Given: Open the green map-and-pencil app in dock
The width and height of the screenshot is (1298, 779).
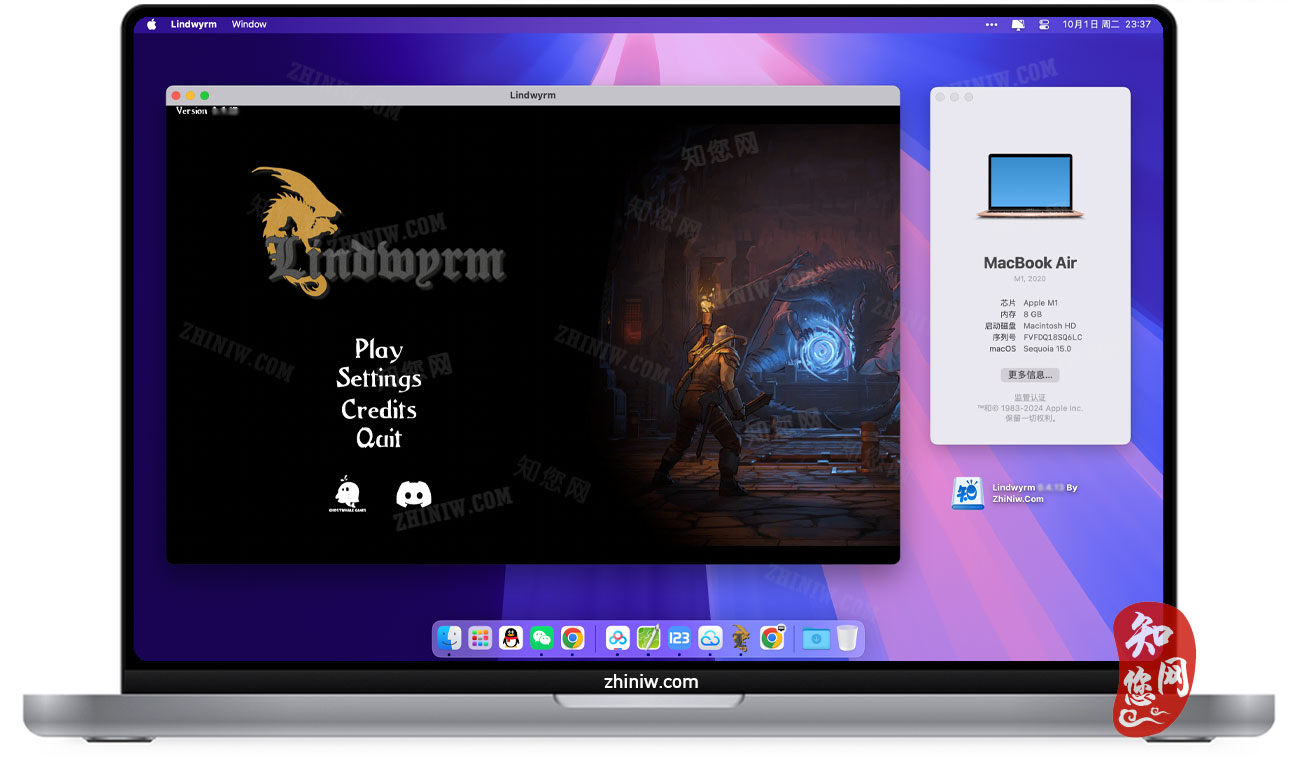Looking at the screenshot, I should (649, 638).
